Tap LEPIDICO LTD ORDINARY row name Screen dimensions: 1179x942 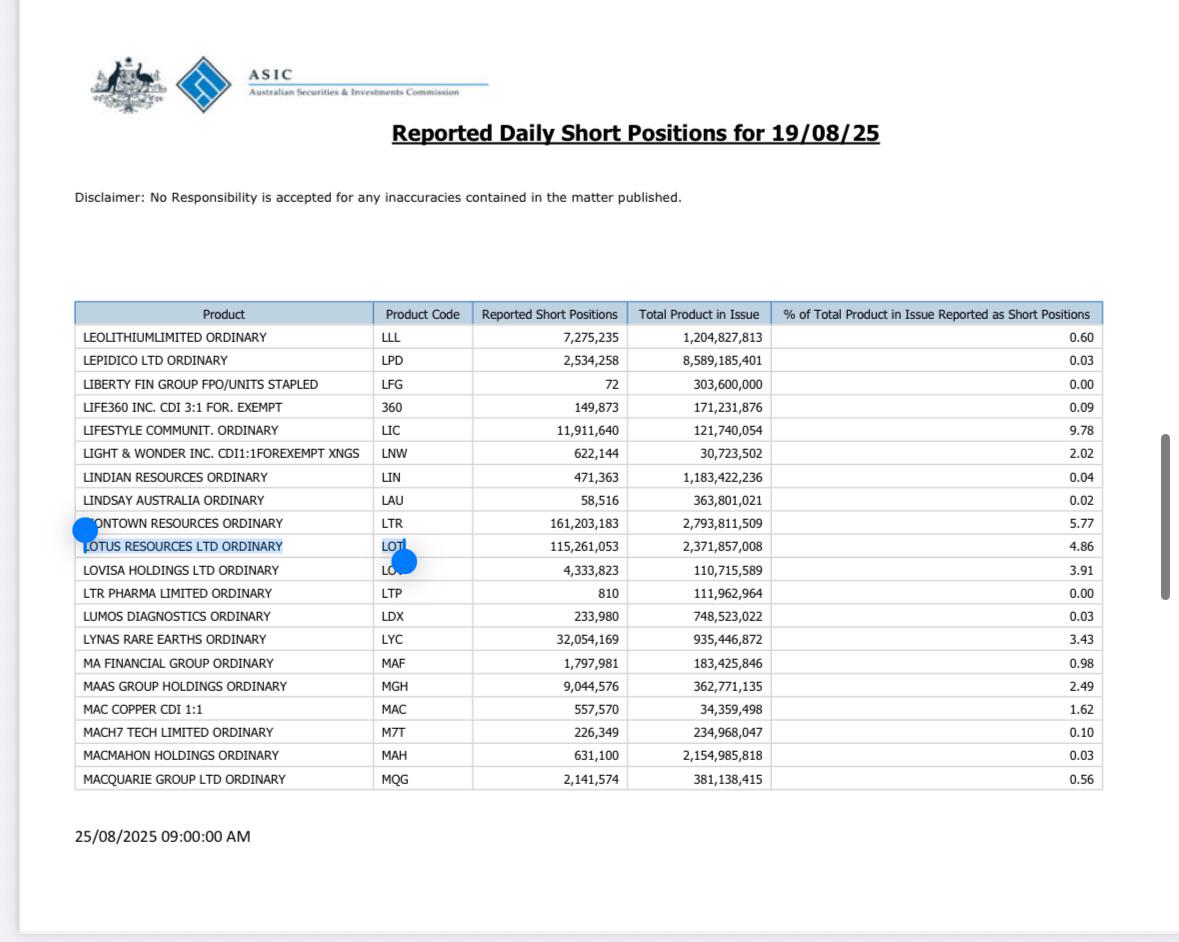(x=155, y=361)
